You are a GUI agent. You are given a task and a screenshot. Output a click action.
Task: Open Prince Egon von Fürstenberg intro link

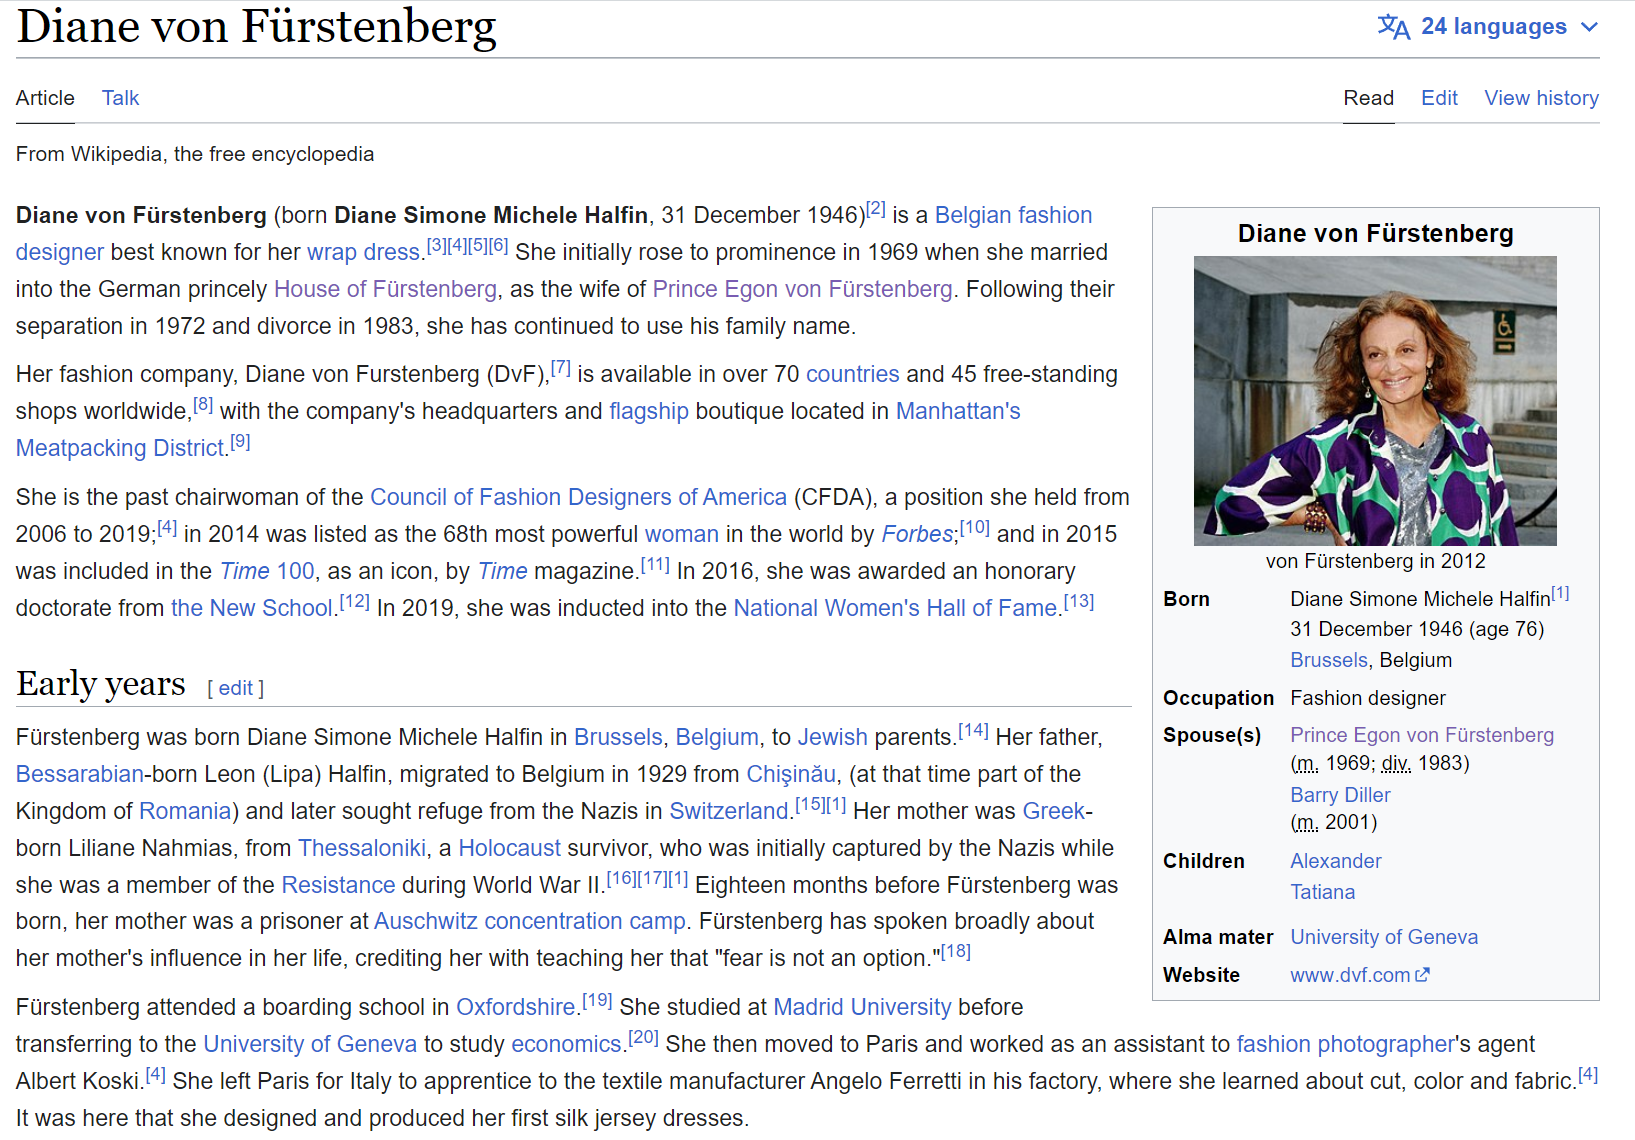point(802,289)
